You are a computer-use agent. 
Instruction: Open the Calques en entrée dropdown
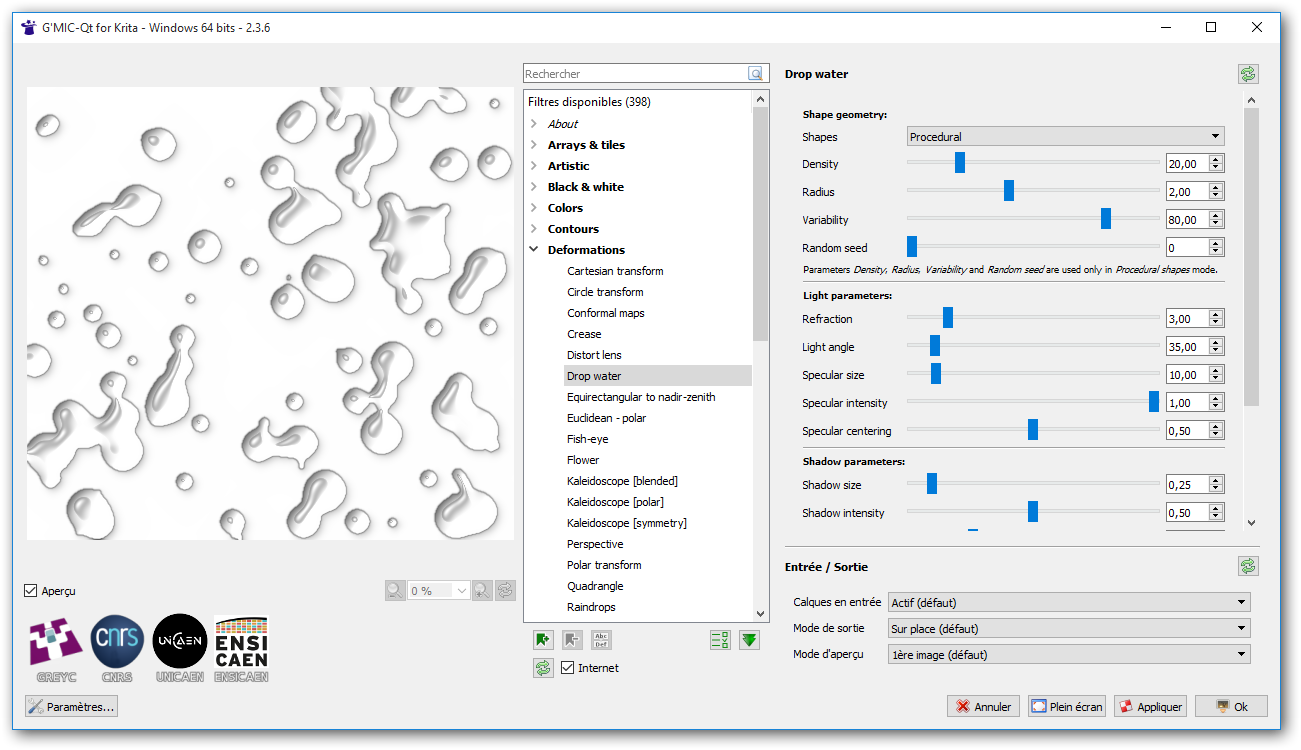pyautogui.click(x=1069, y=602)
